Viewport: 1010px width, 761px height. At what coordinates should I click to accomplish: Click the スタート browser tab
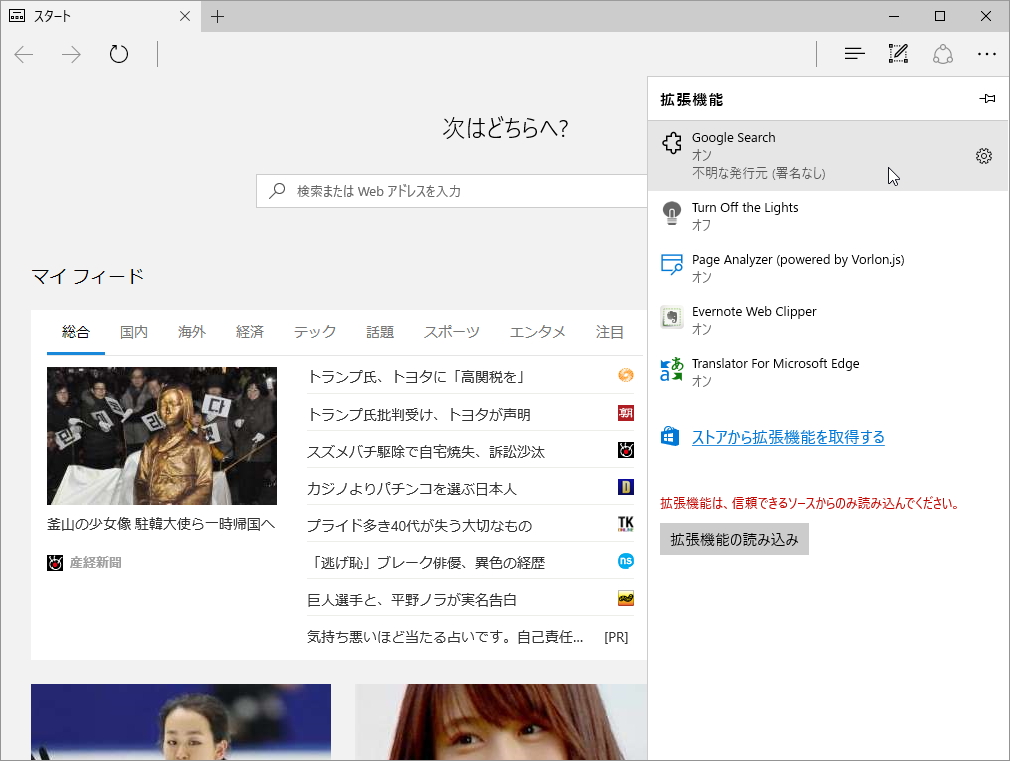pyautogui.click(x=101, y=16)
